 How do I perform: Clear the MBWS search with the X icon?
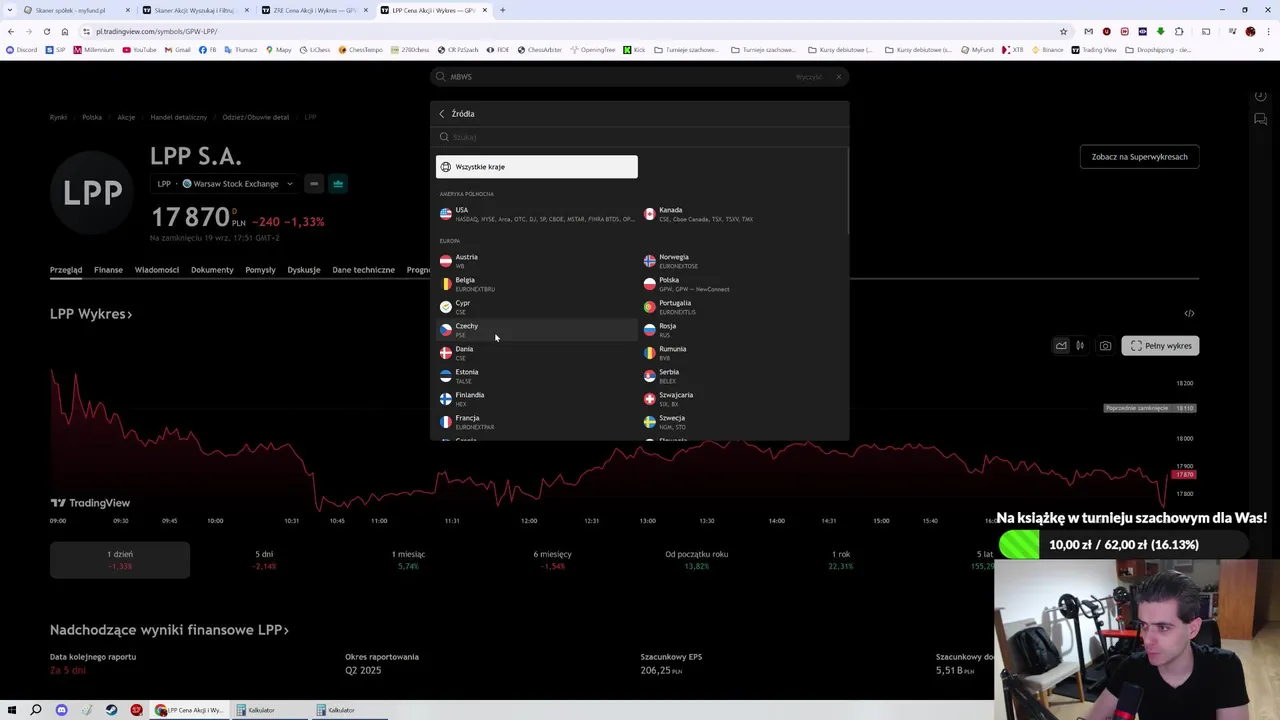(x=839, y=77)
